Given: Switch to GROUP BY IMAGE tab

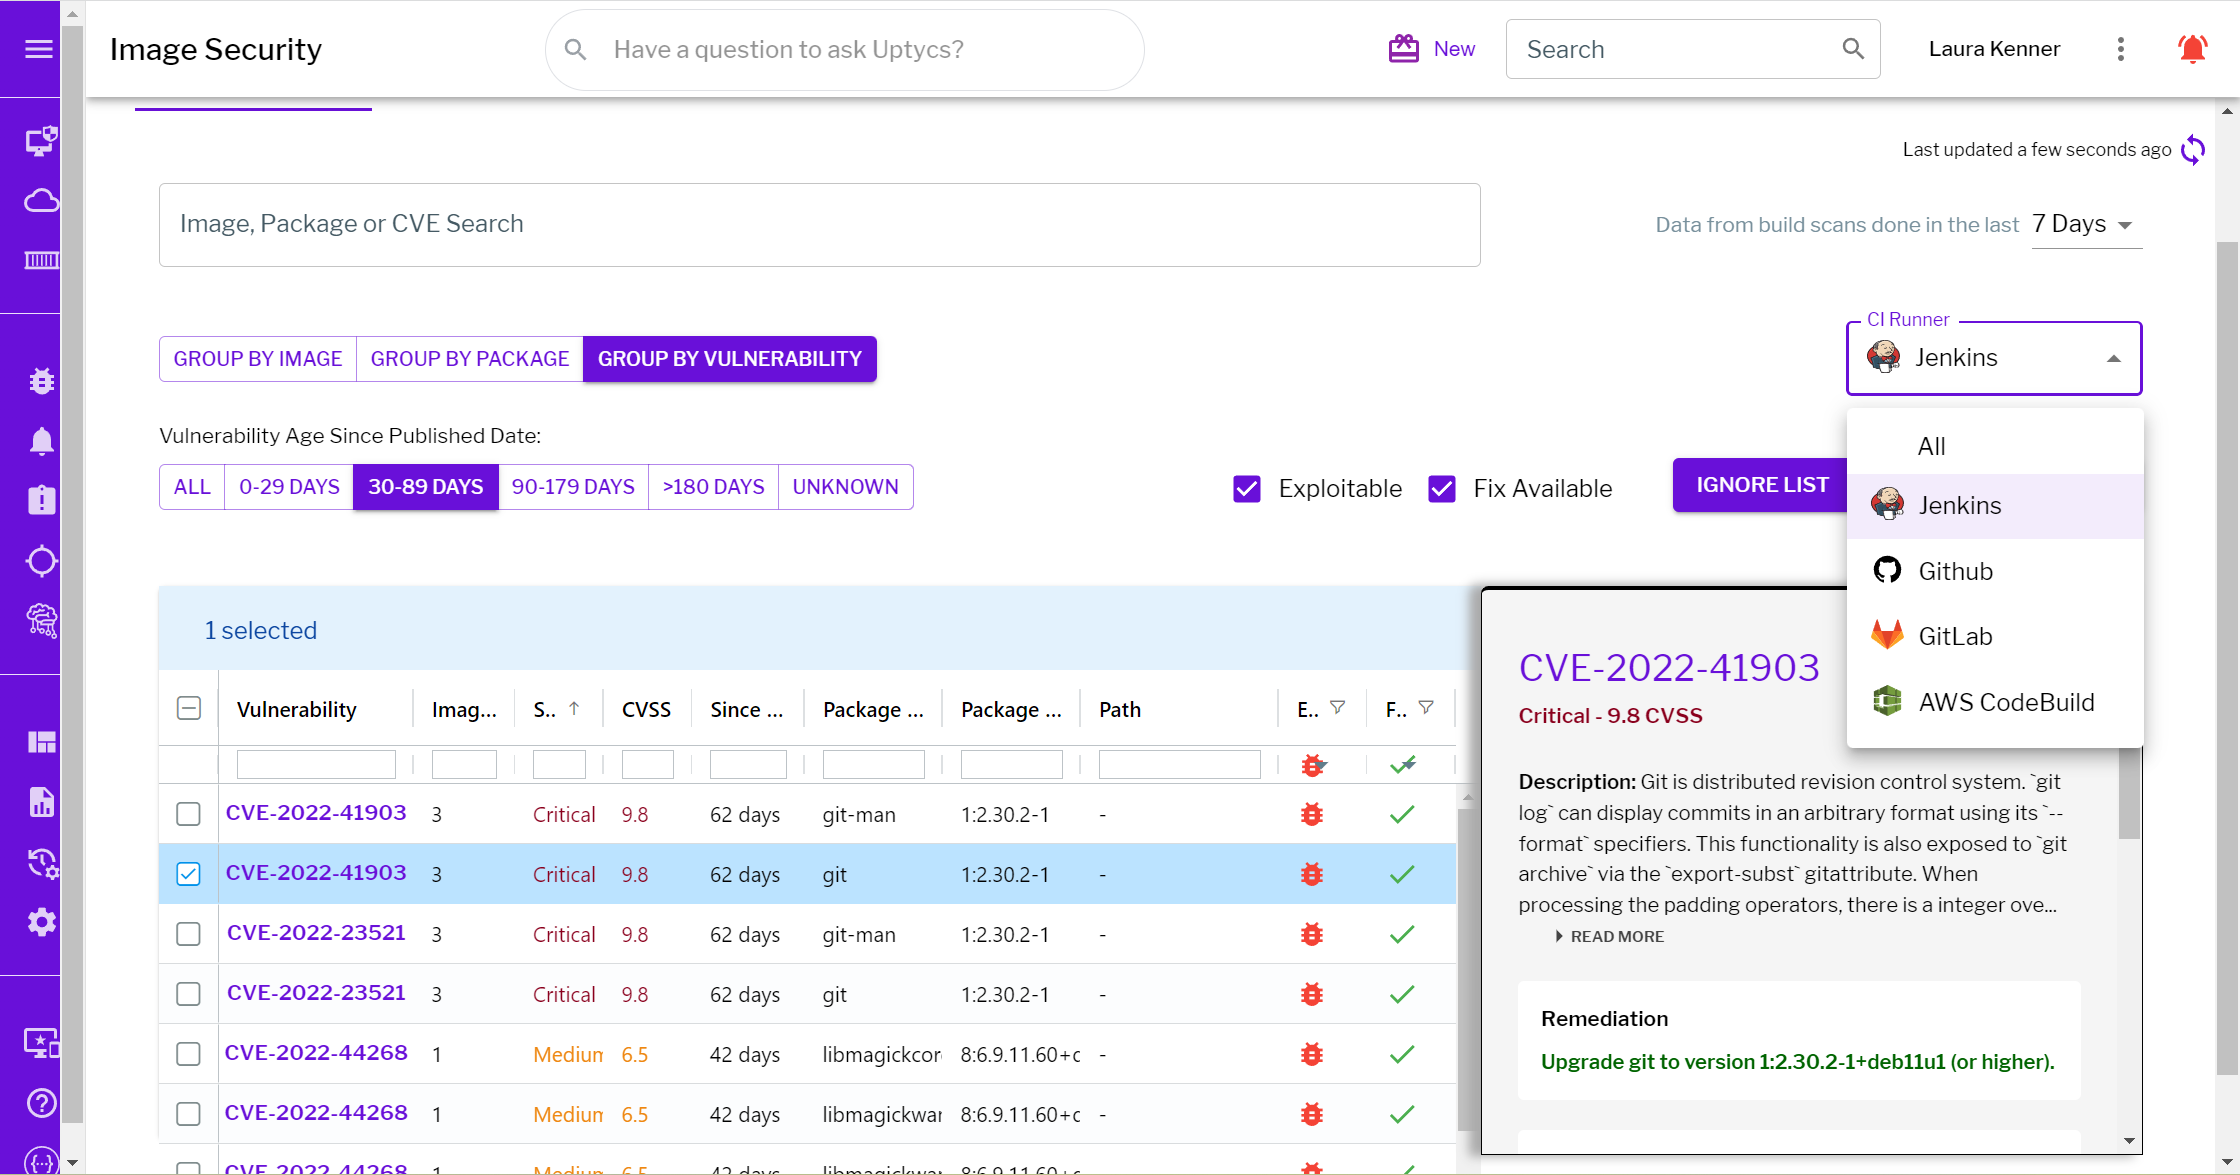Looking at the screenshot, I should [256, 359].
